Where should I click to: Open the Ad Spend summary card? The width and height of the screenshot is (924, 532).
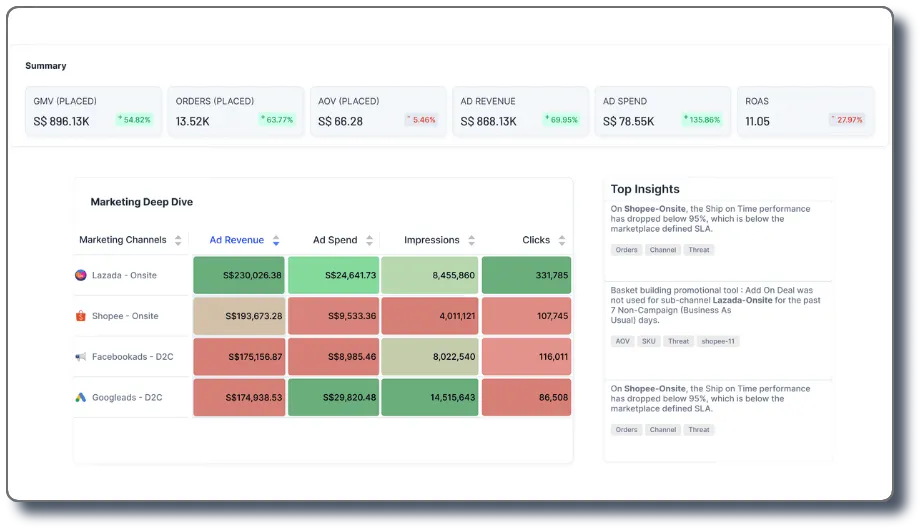663,111
